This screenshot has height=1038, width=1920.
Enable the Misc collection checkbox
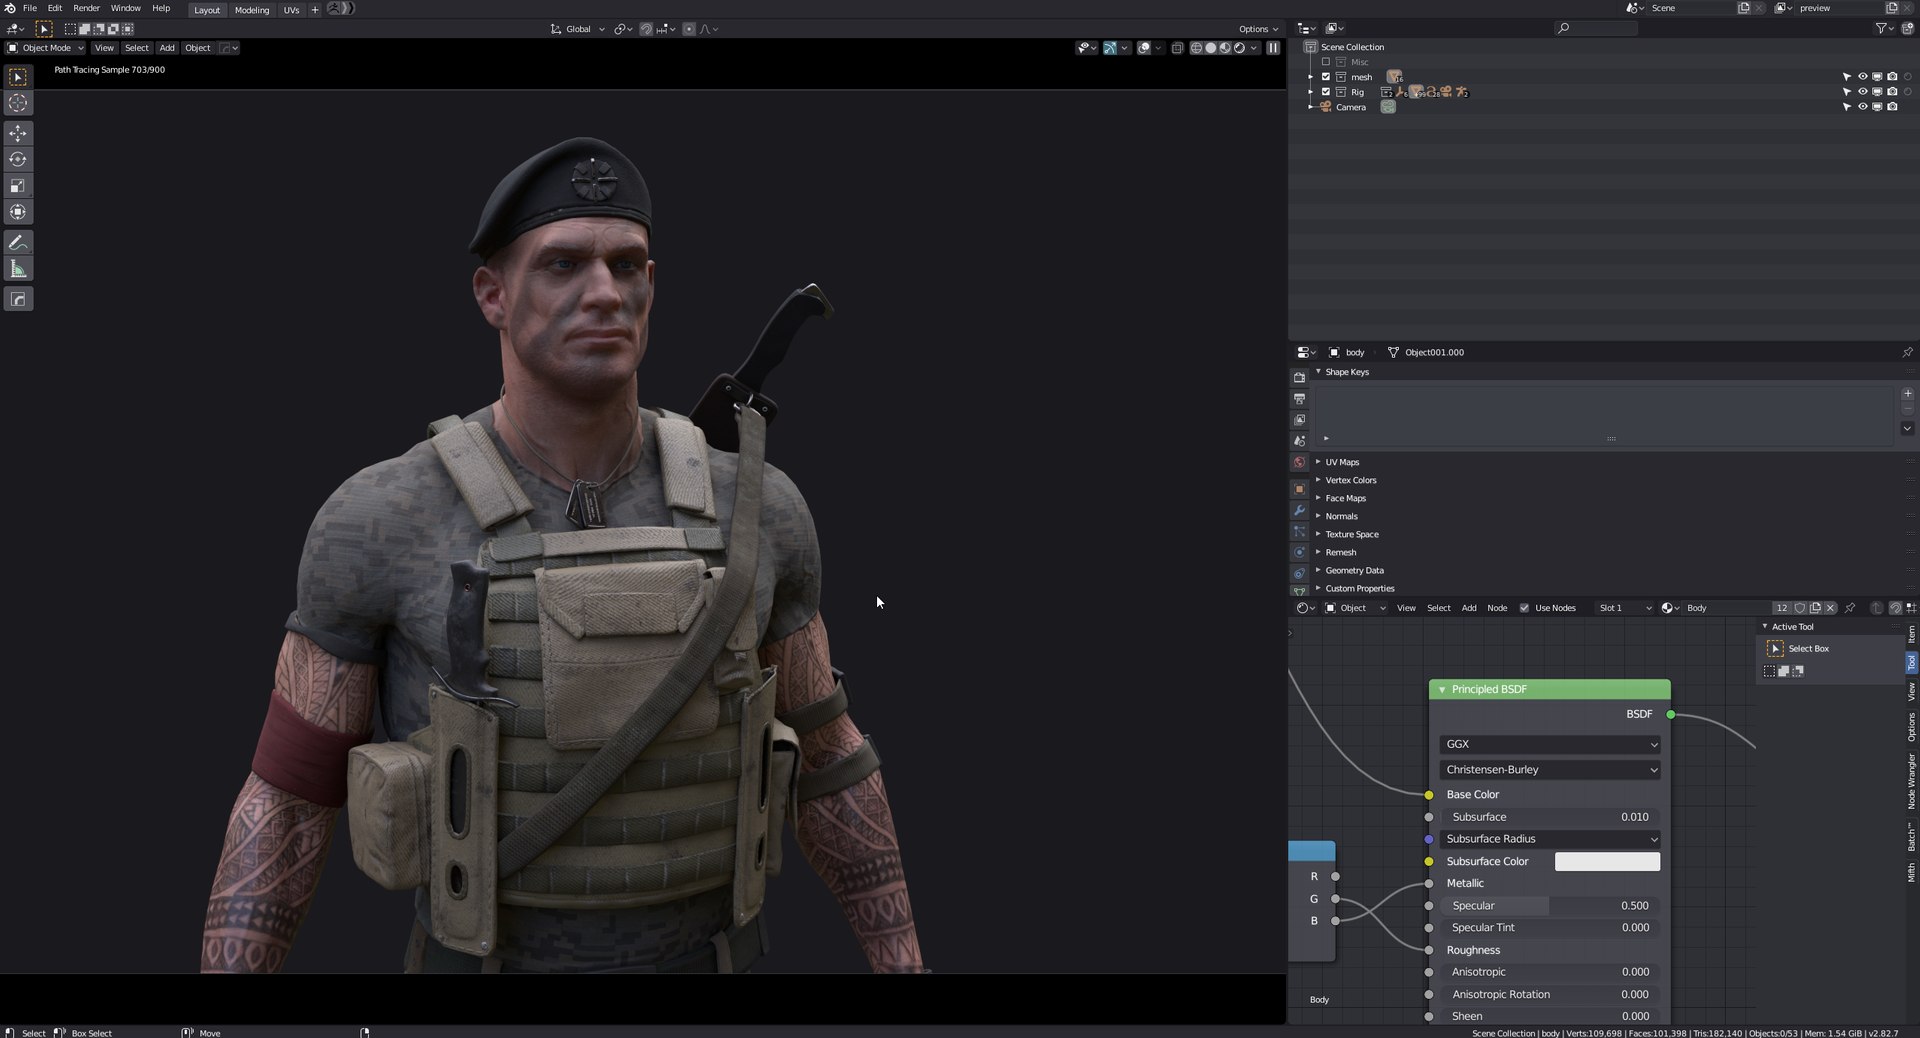coord(1326,62)
